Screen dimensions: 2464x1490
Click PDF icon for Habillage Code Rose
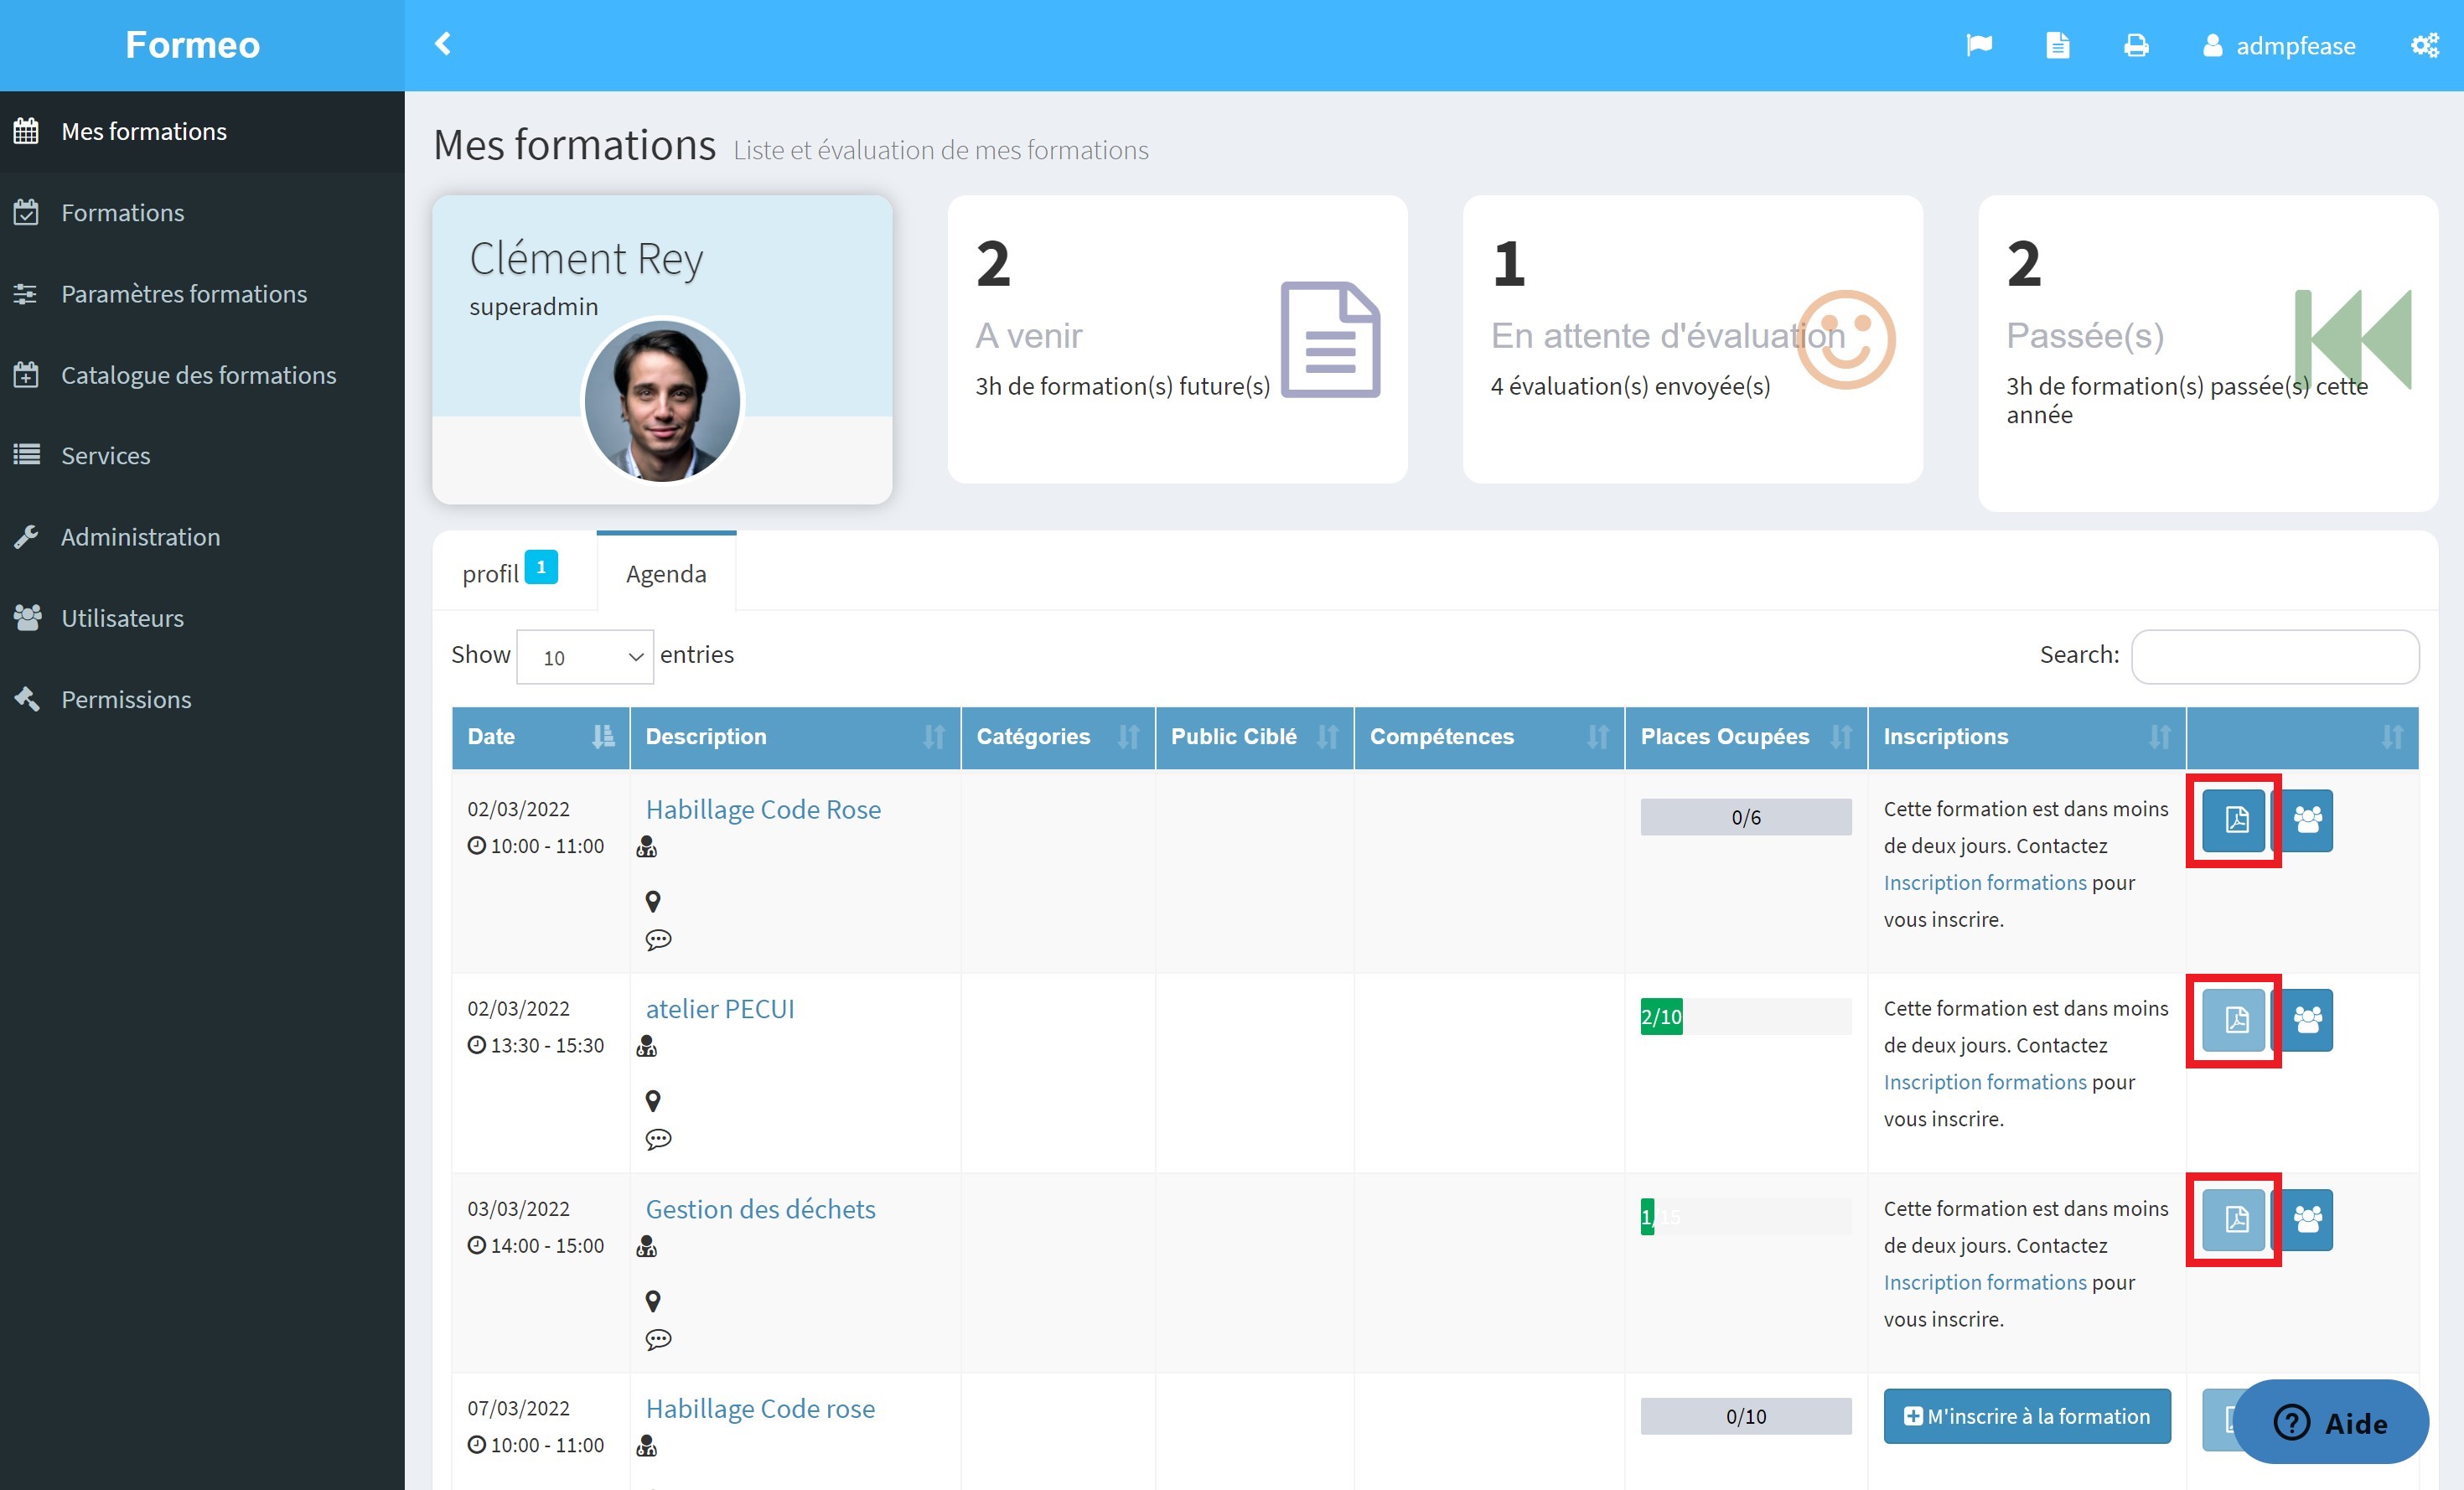point(2235,820)
